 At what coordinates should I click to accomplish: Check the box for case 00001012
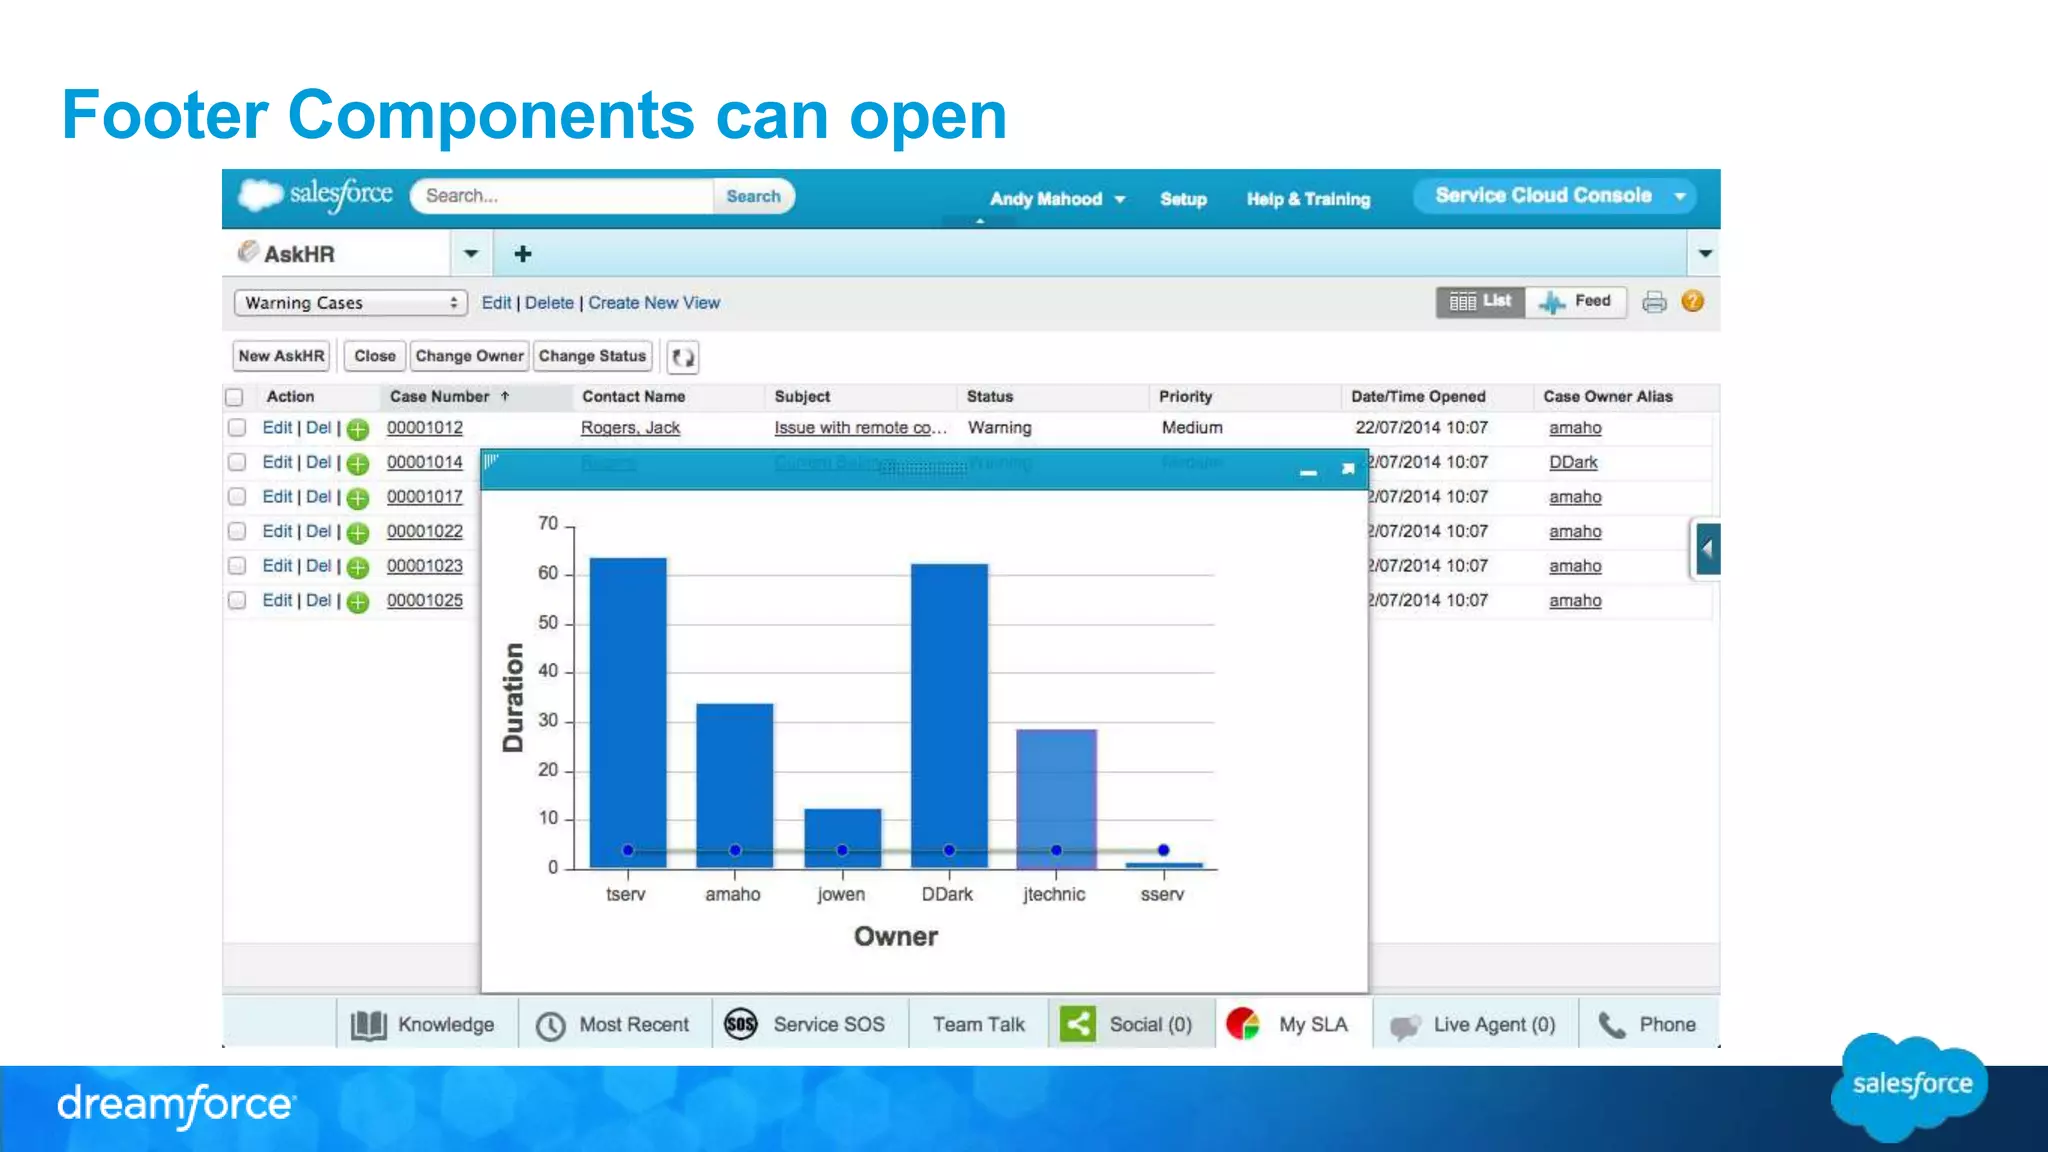tap(237, 428)
